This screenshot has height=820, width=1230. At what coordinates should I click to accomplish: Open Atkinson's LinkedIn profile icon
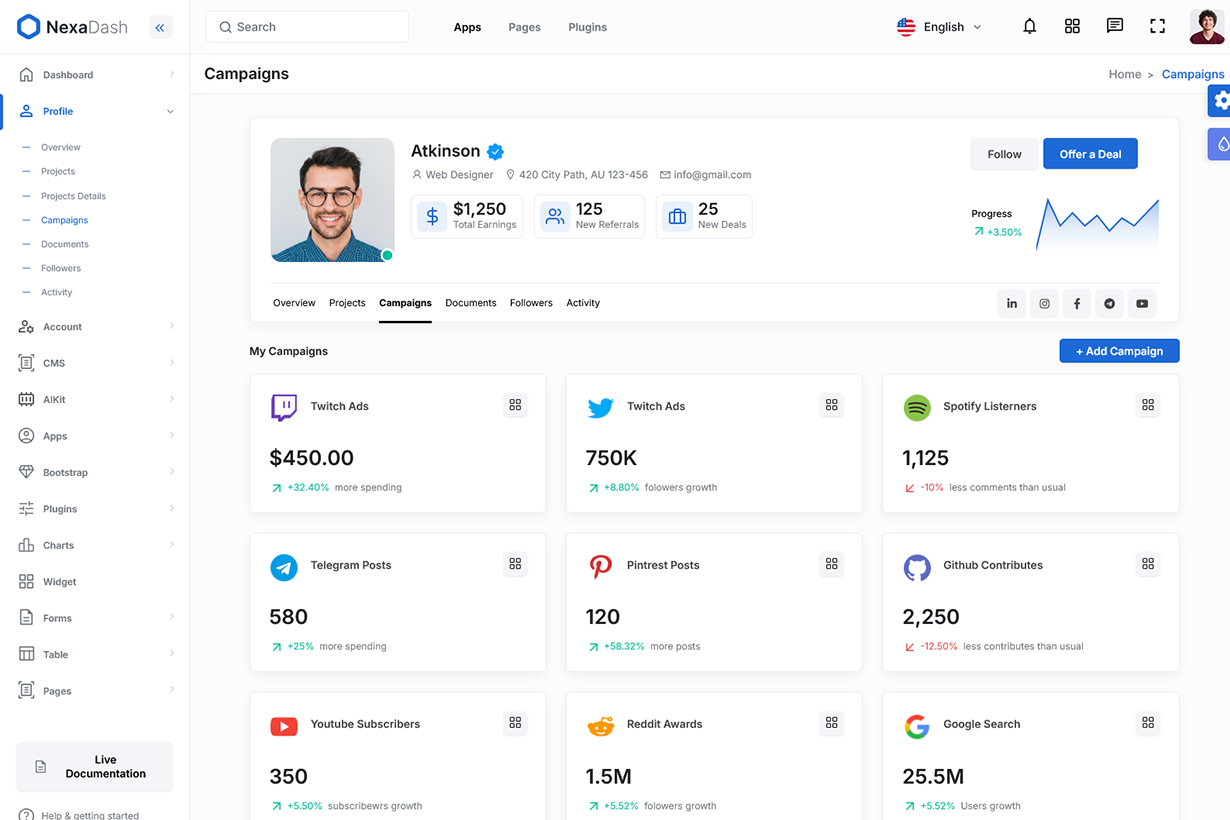tap(1012, 304)
